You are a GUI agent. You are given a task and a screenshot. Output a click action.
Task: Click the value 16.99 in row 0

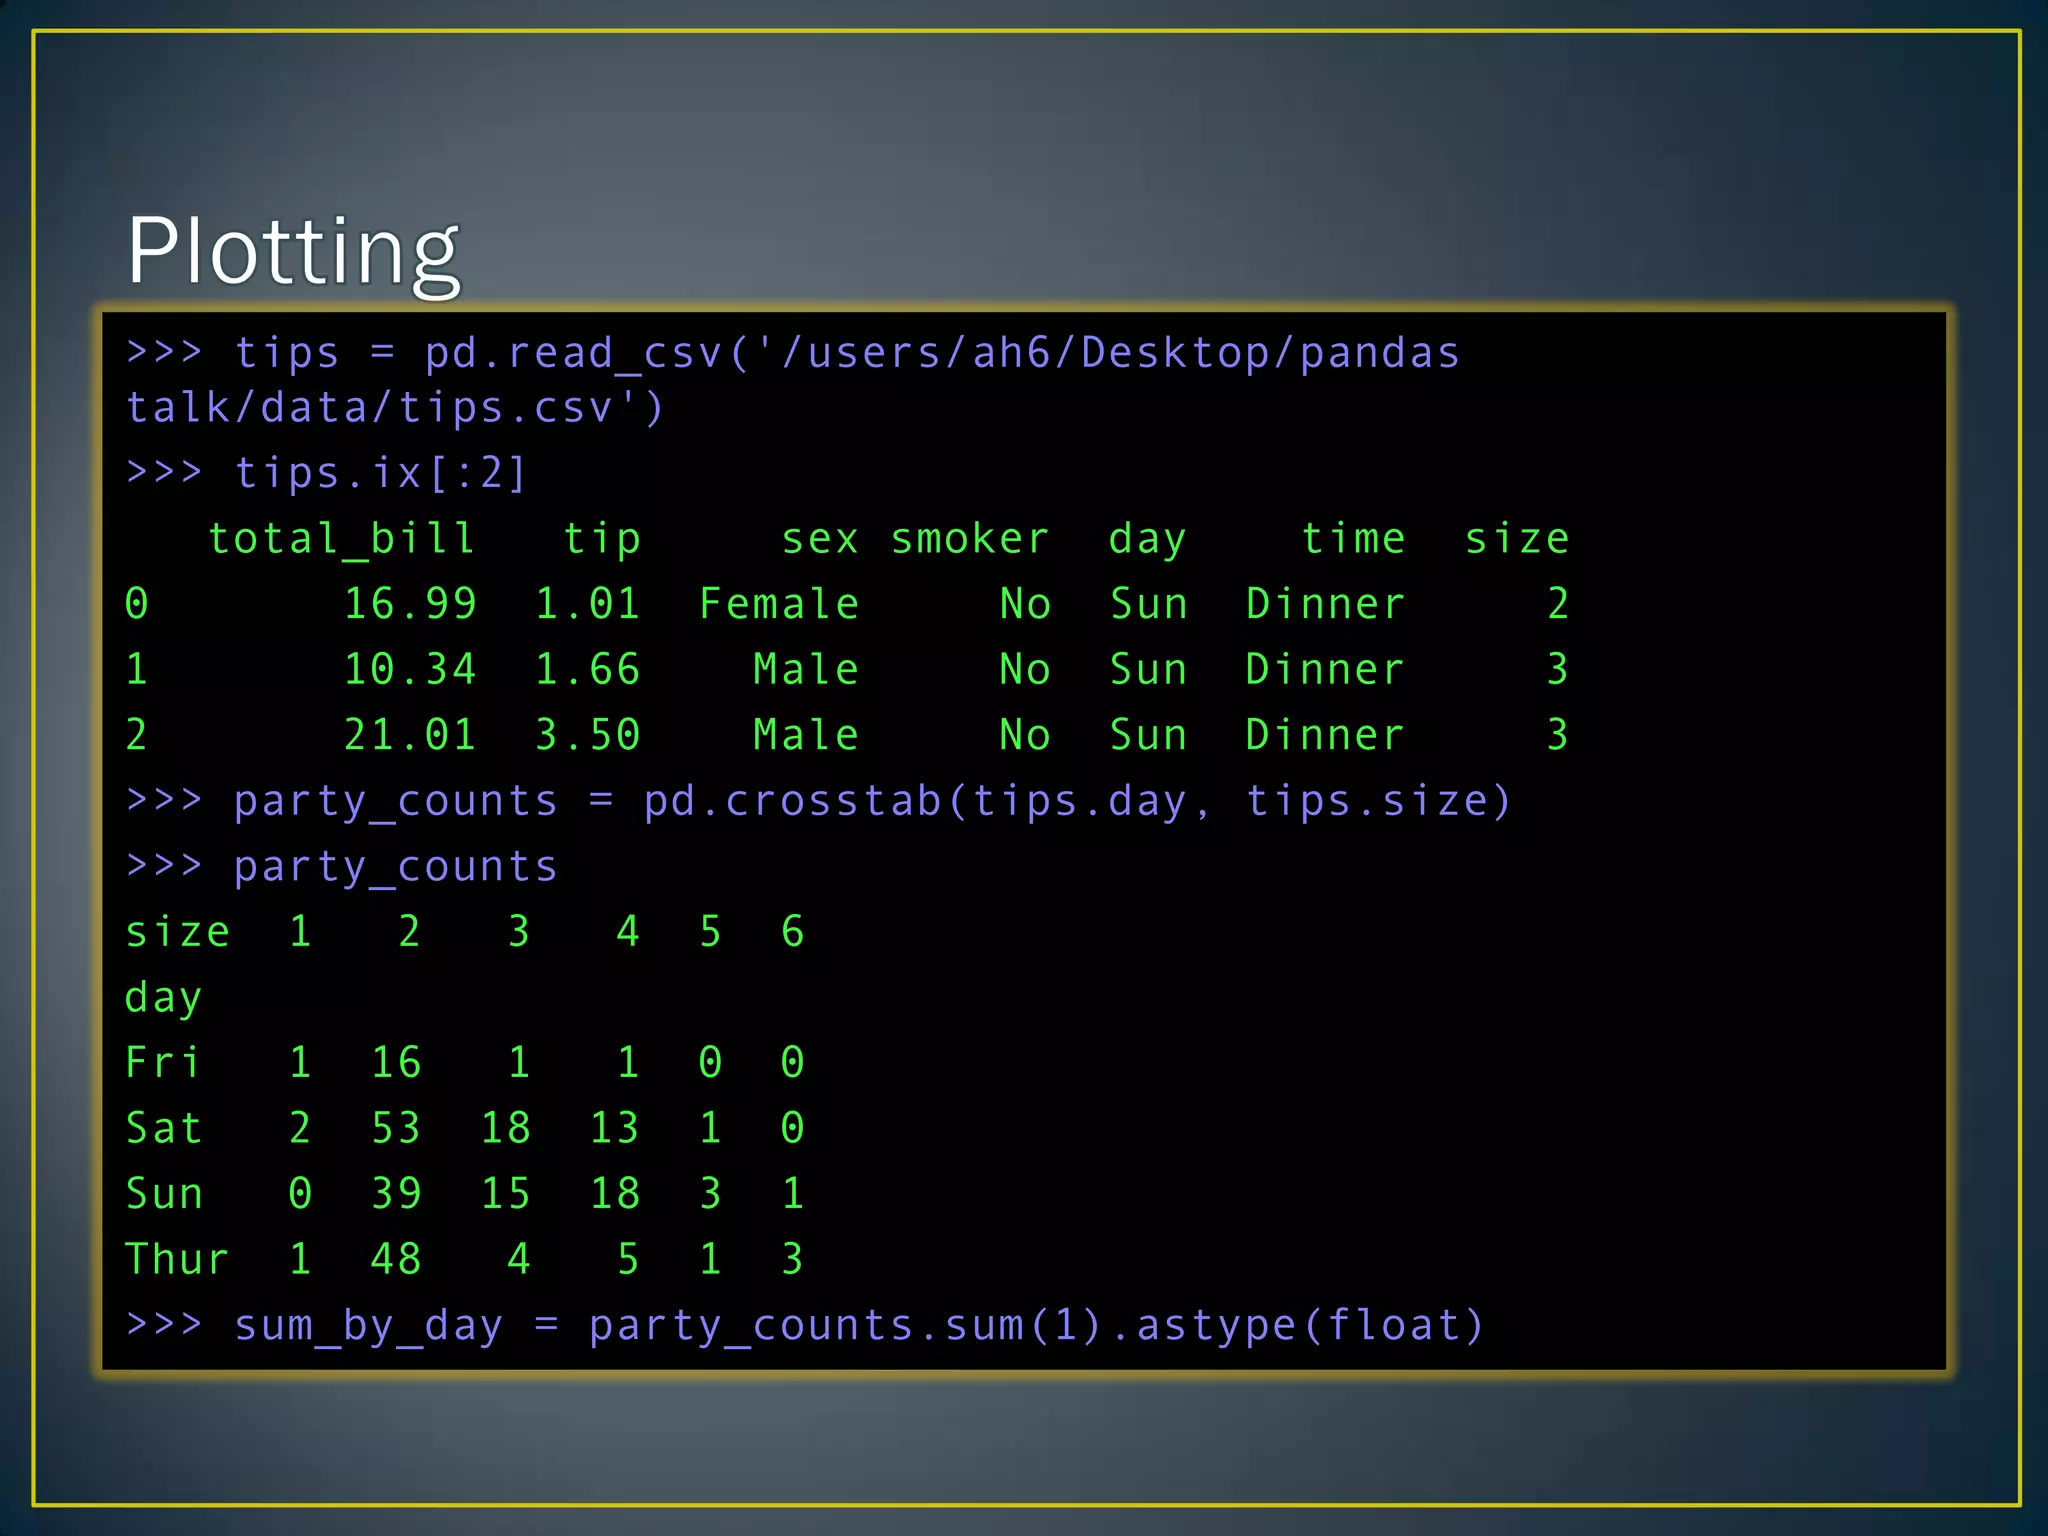(410, 604)
